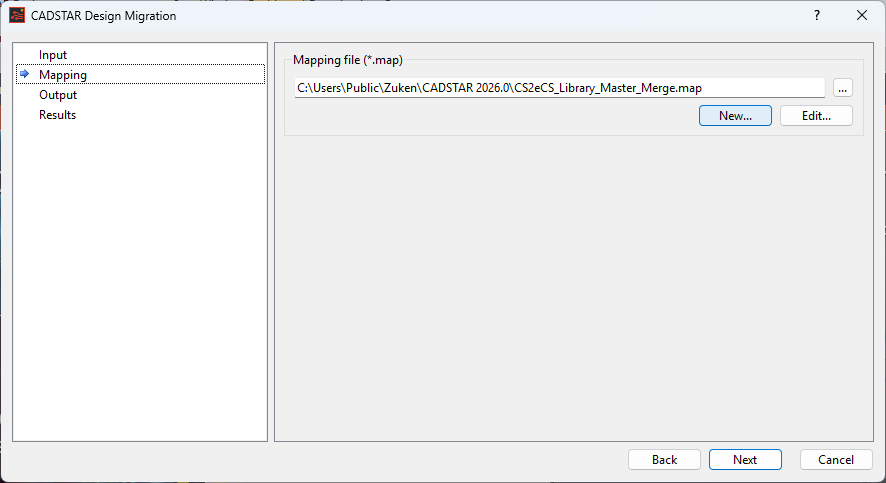This screenshot has height=483, width=886.
Task: Click the CADSTAR app icon in title bar
Action: (17, 15)
